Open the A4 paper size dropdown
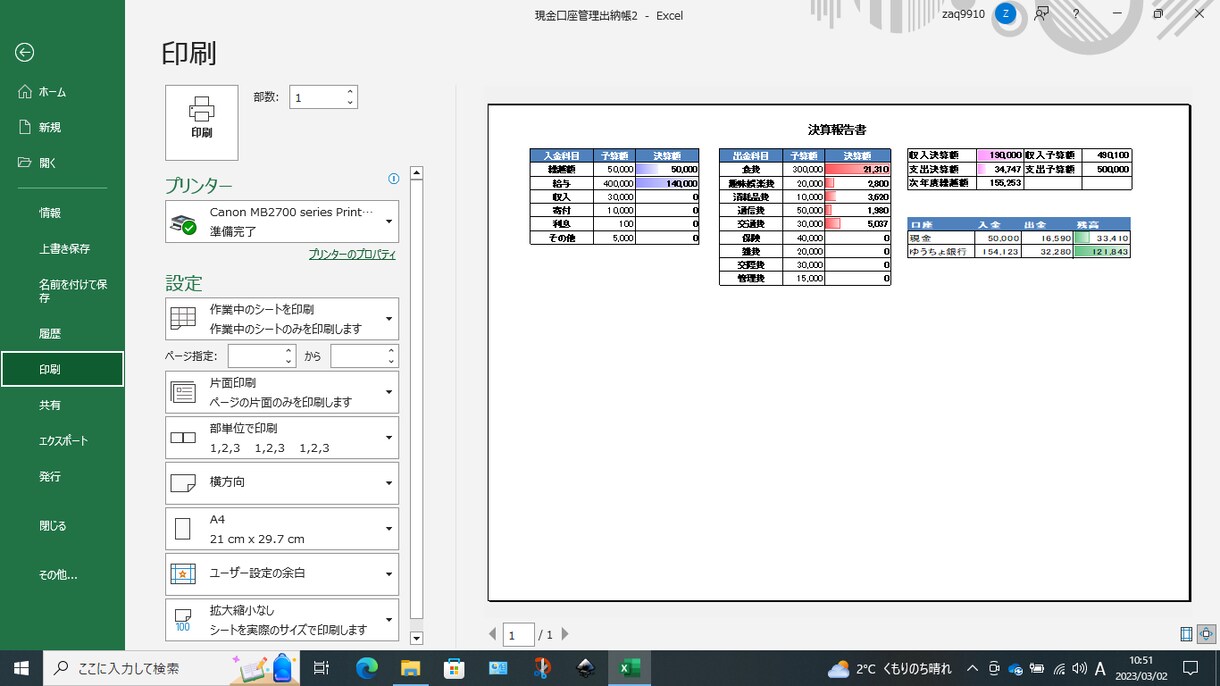Image resolution: width=1220 pixels, height=686 pixels. (x=282, y=529)
